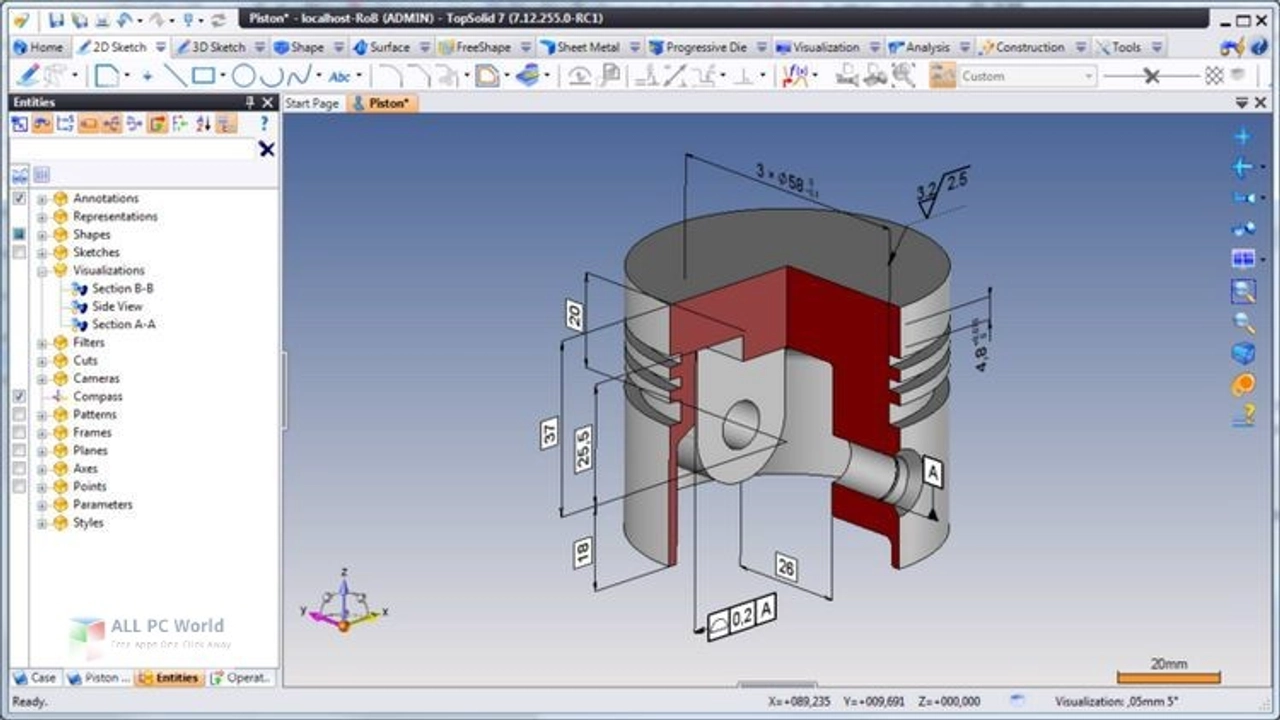This screenshot has height=720, width=1280.
Task: Select the Line sketch tool
Action: point(175,76)
